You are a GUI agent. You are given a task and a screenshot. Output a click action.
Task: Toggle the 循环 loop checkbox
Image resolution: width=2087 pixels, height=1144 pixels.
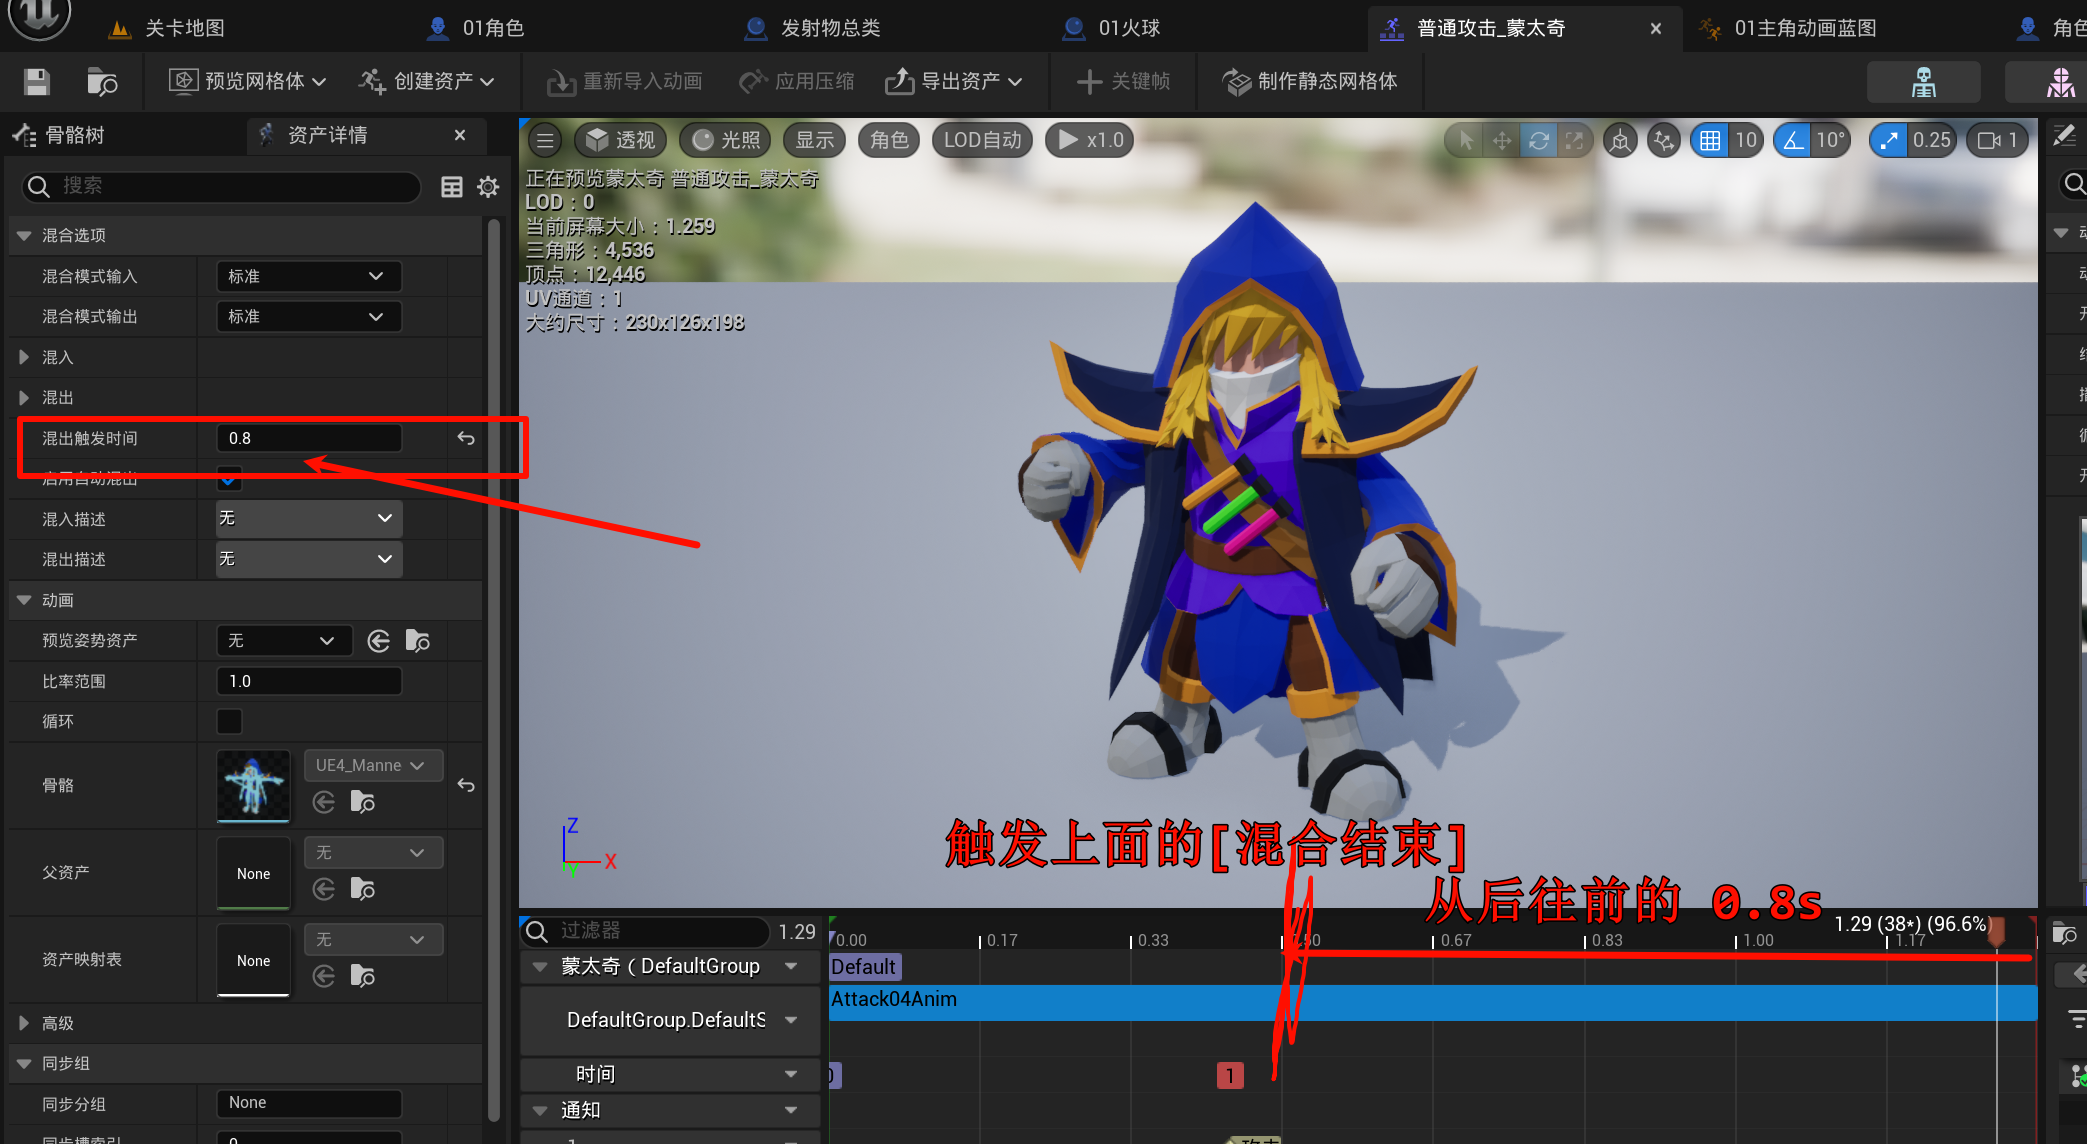click(x=229, y=721)
